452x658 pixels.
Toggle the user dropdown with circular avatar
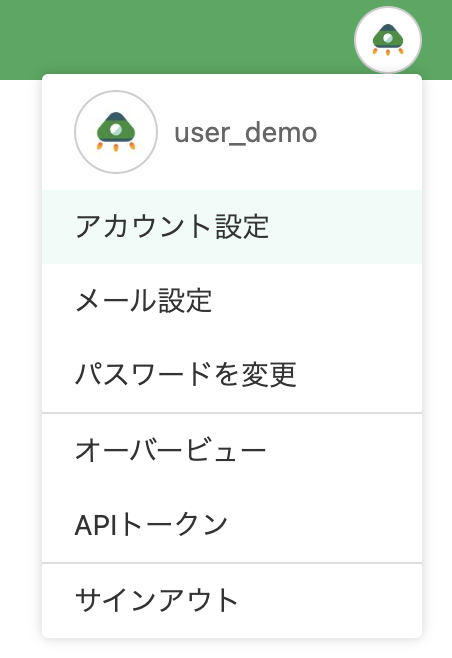[x=388, y=40]
